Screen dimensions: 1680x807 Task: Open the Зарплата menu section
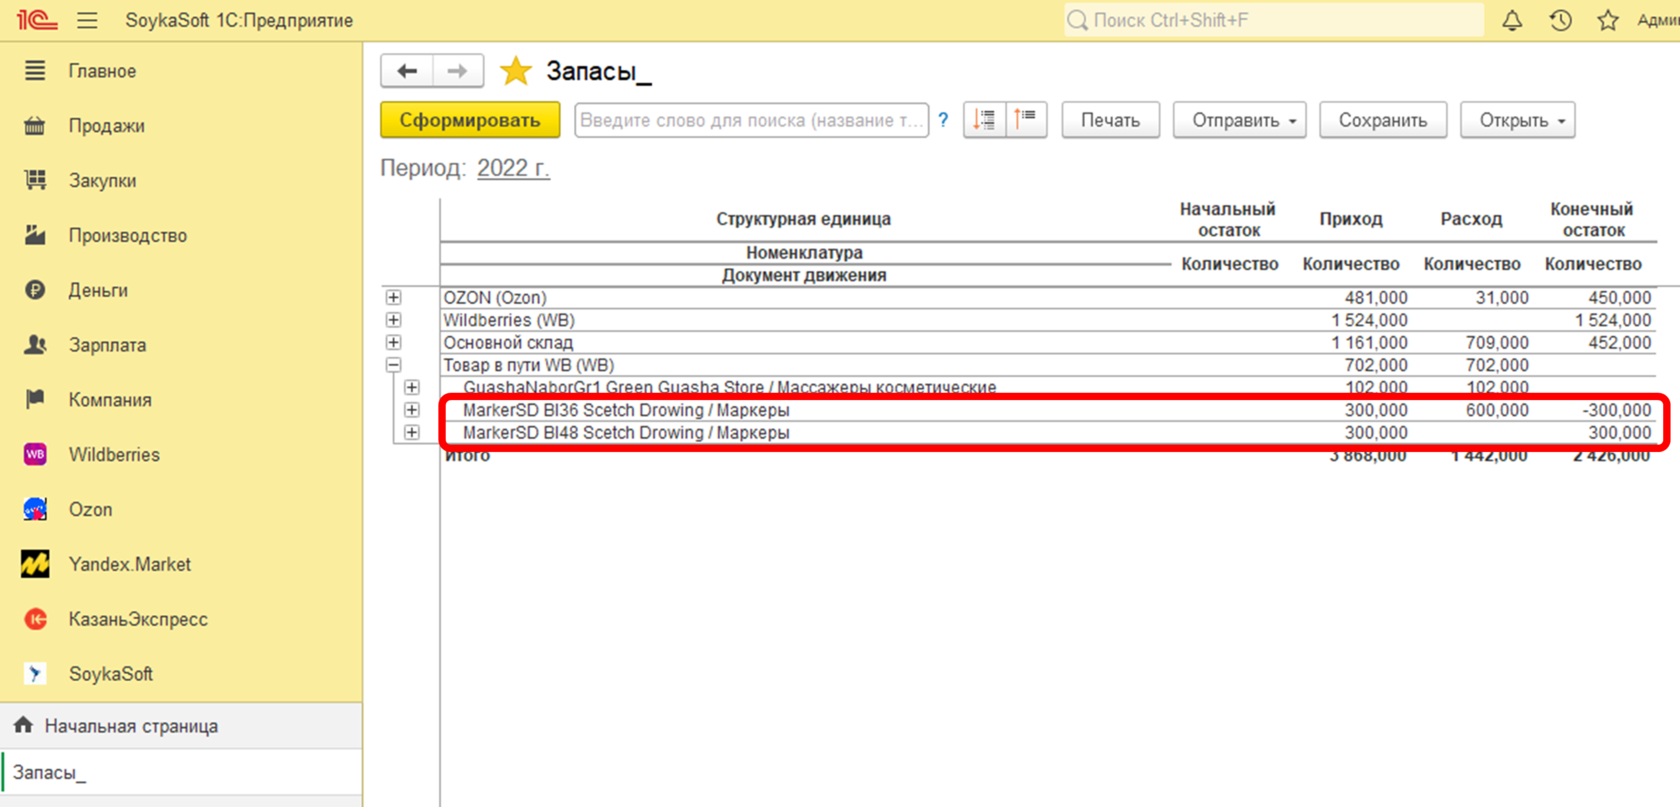click(107, 345)
